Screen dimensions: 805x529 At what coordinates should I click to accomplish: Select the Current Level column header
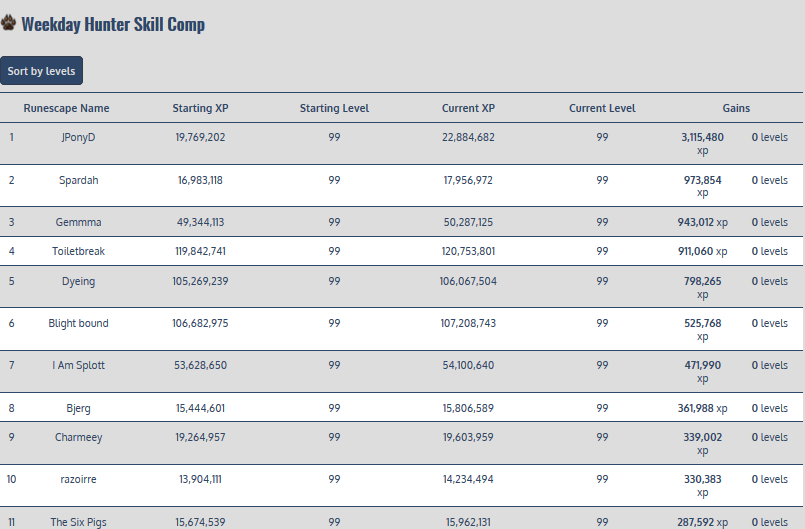click(x=602, y=108)
